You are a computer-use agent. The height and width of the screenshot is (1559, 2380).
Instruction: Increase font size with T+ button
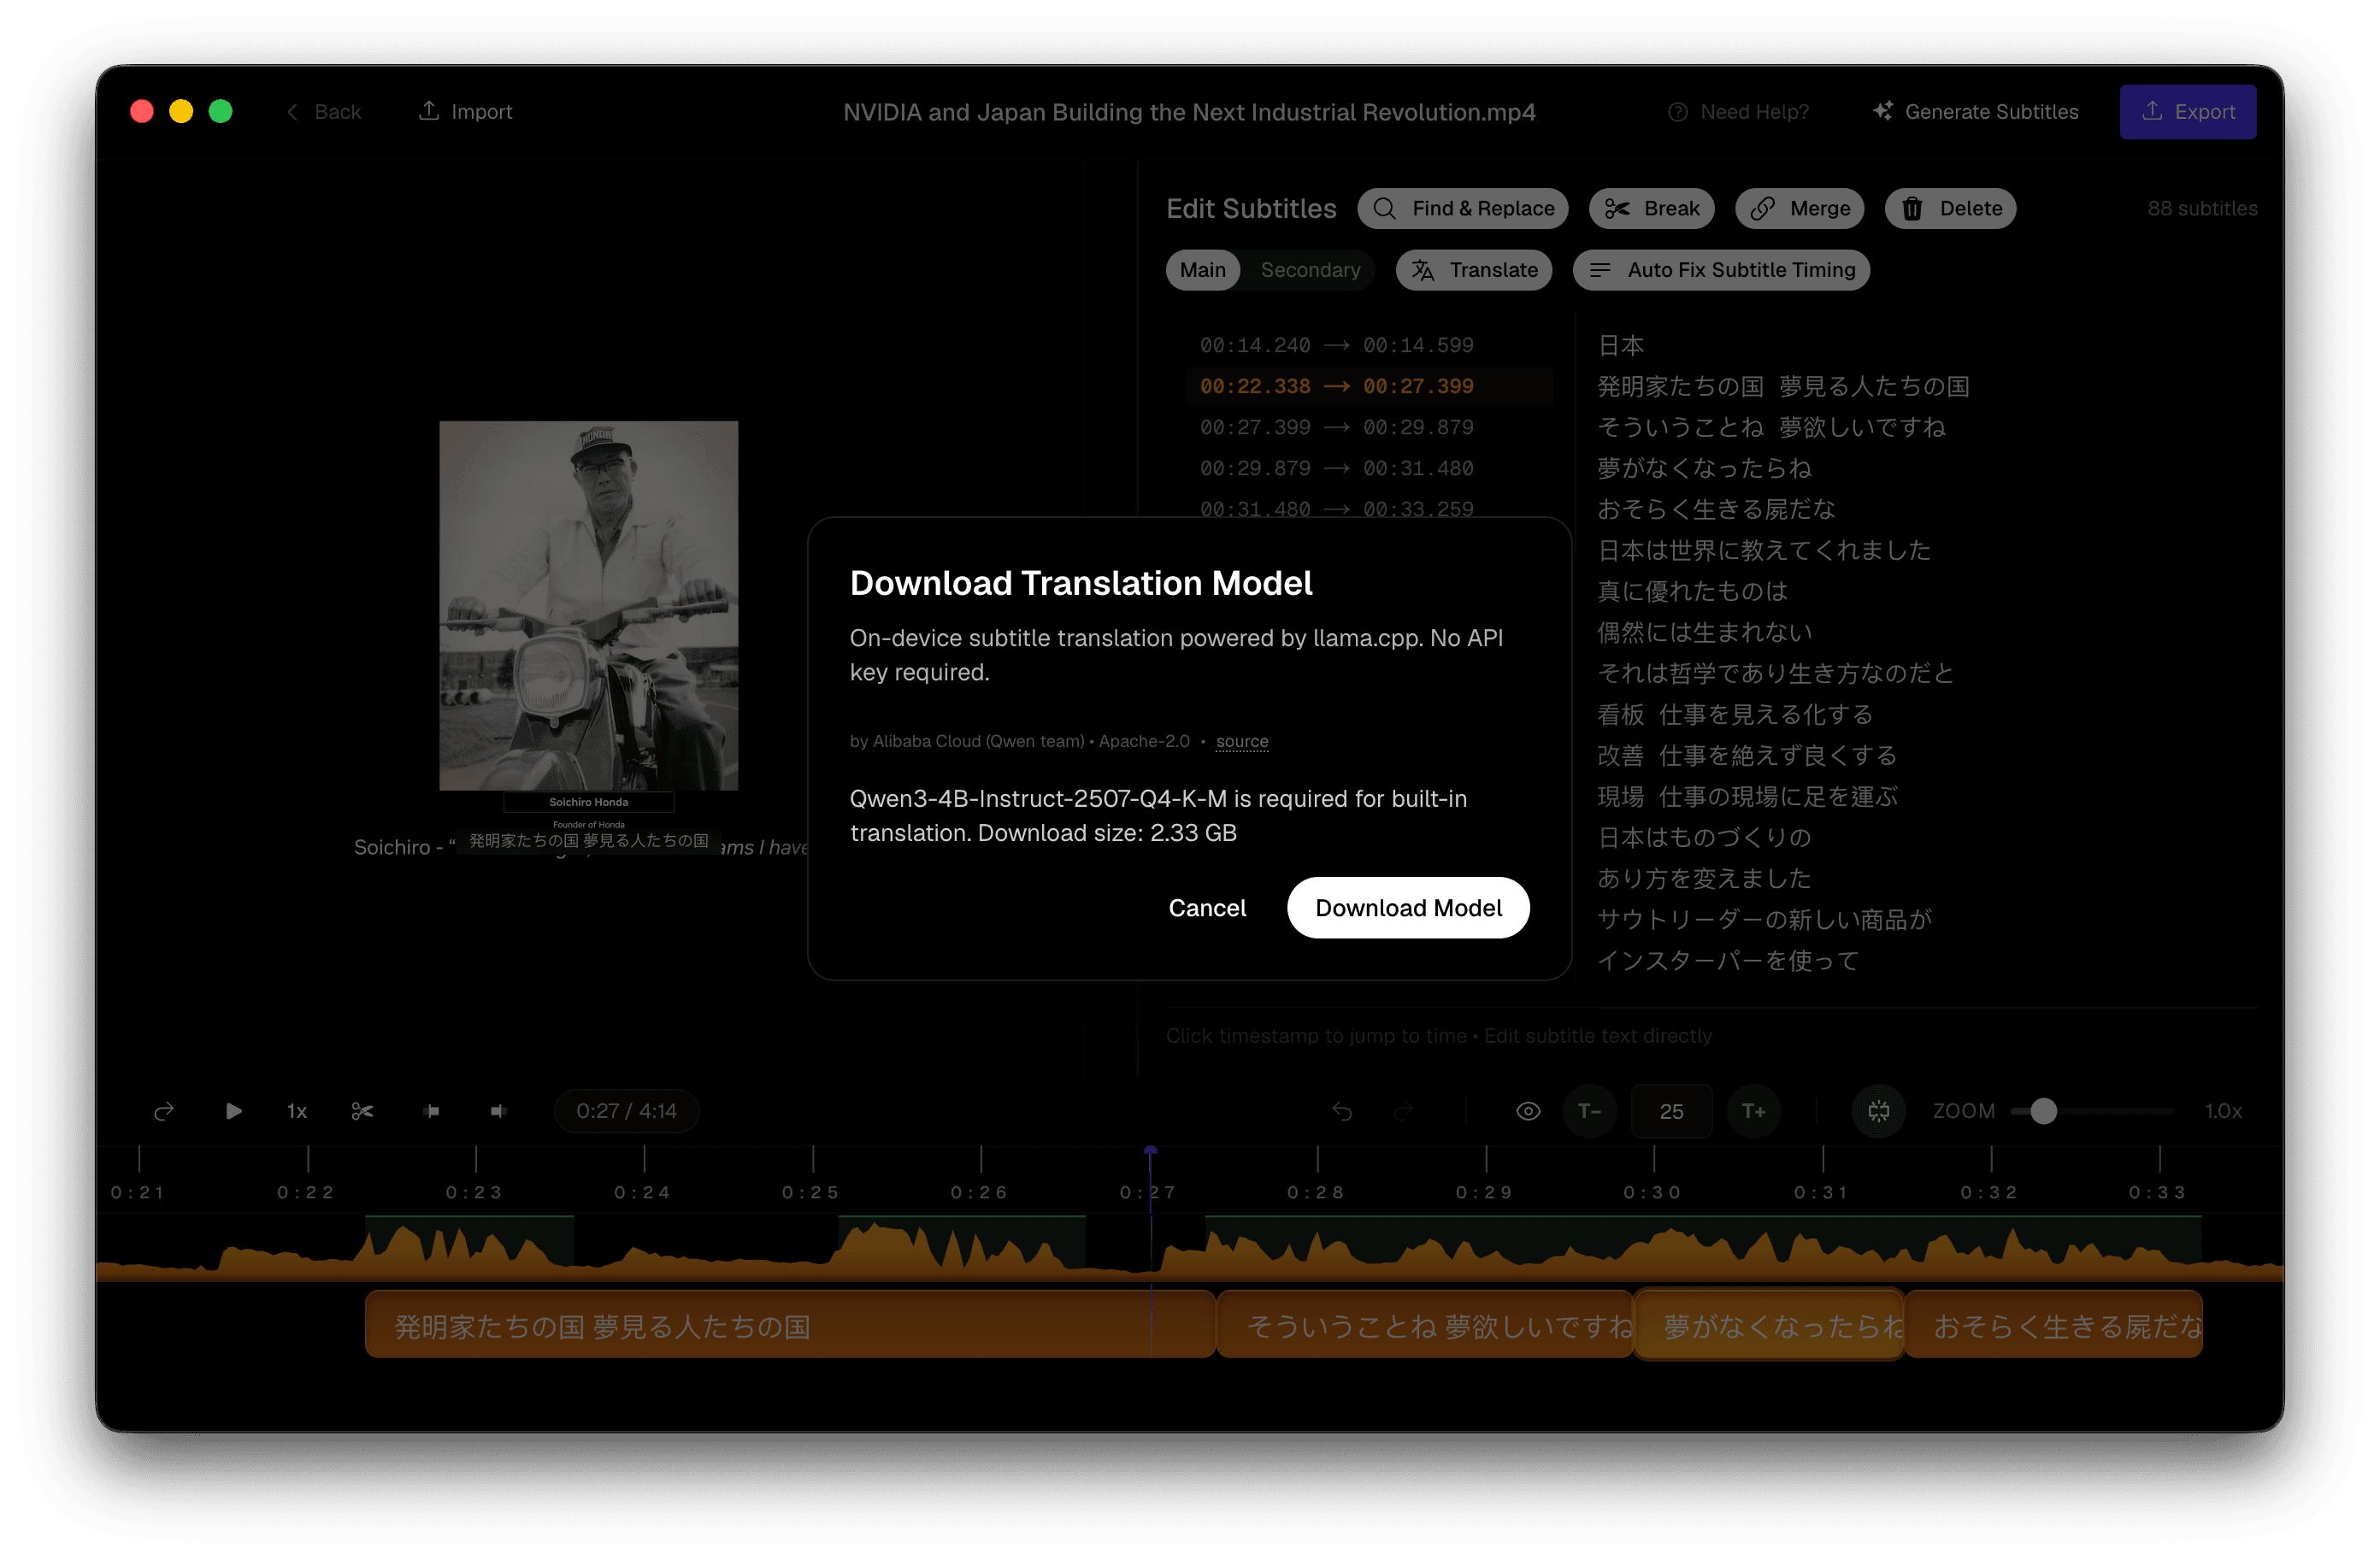pyautogui.click(x=1753, y=1111)
